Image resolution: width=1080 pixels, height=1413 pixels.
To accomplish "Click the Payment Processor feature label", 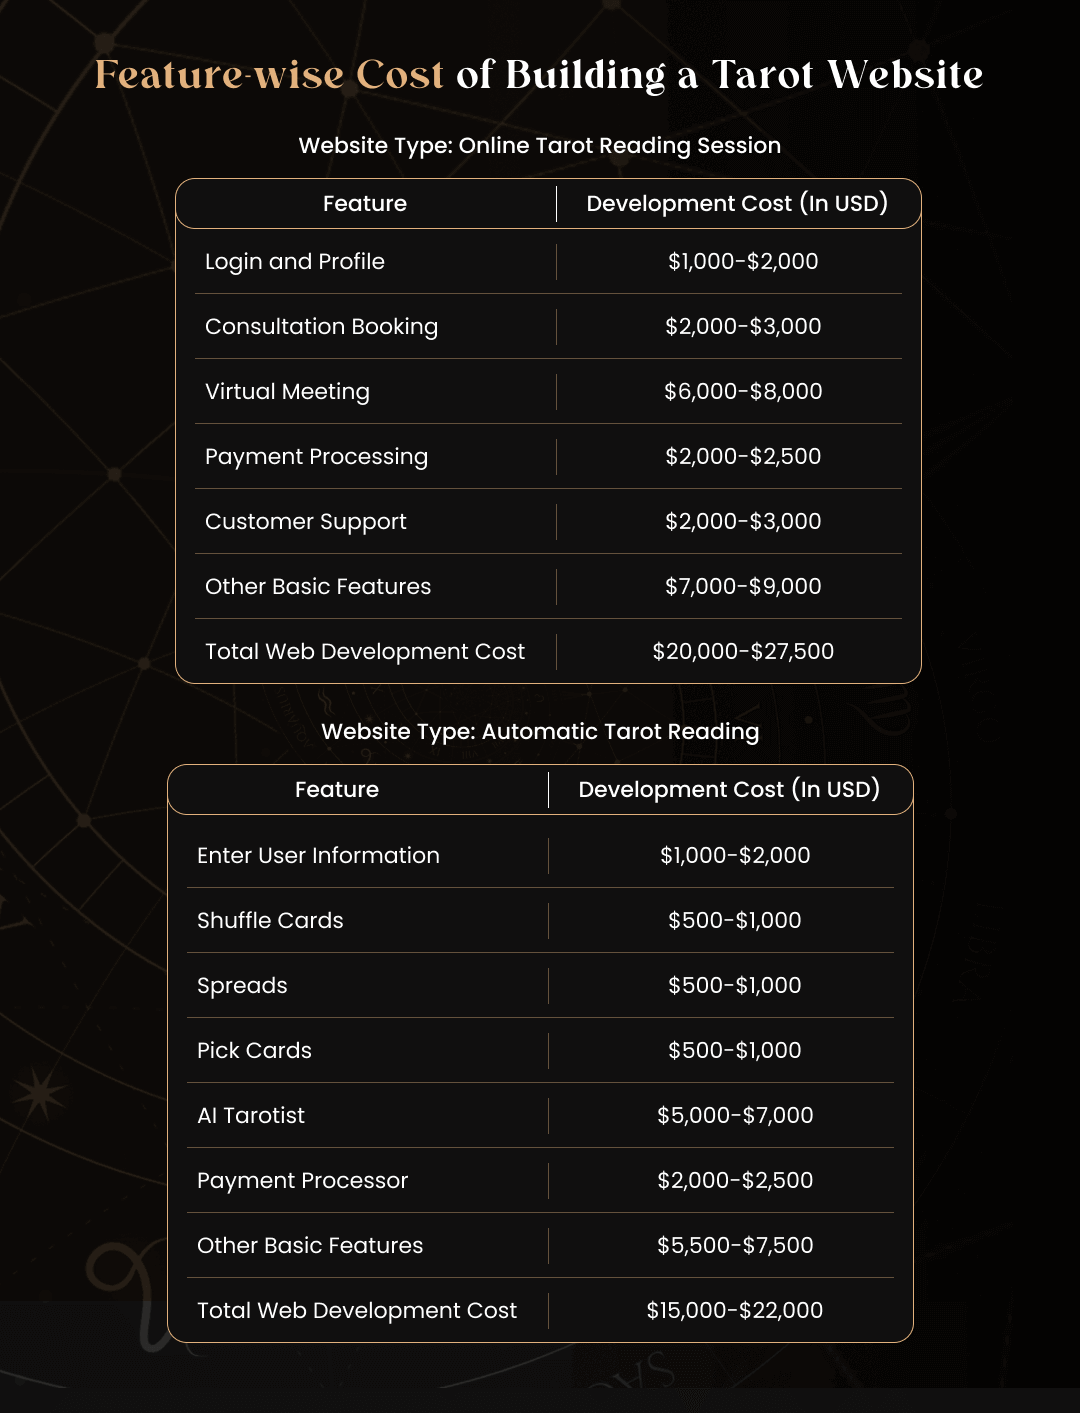I will (x=303, y=1181).
